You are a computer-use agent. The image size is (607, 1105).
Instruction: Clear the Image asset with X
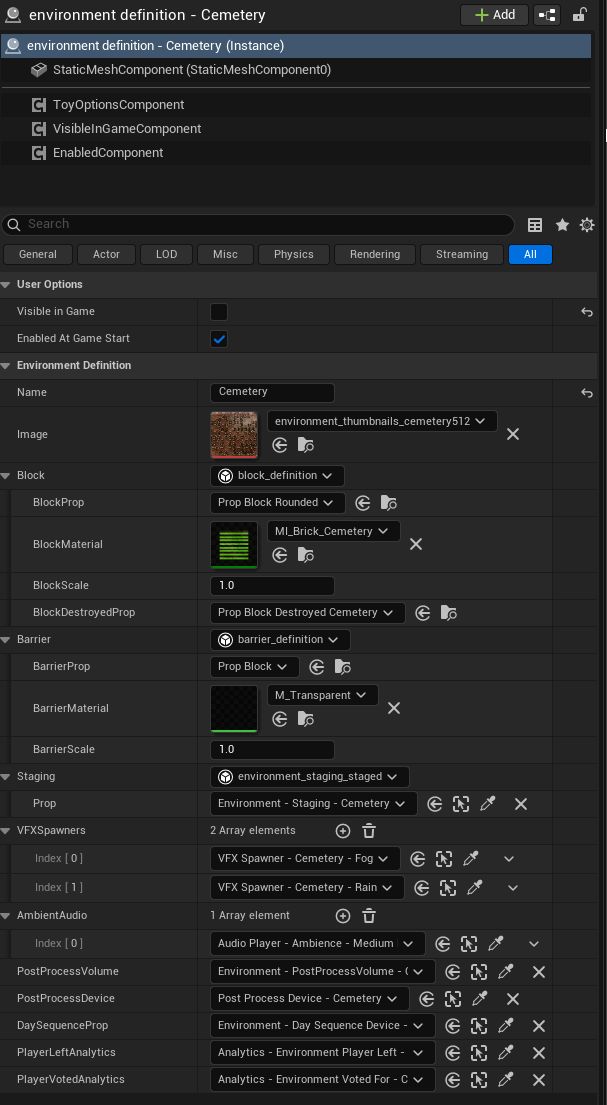513,434
